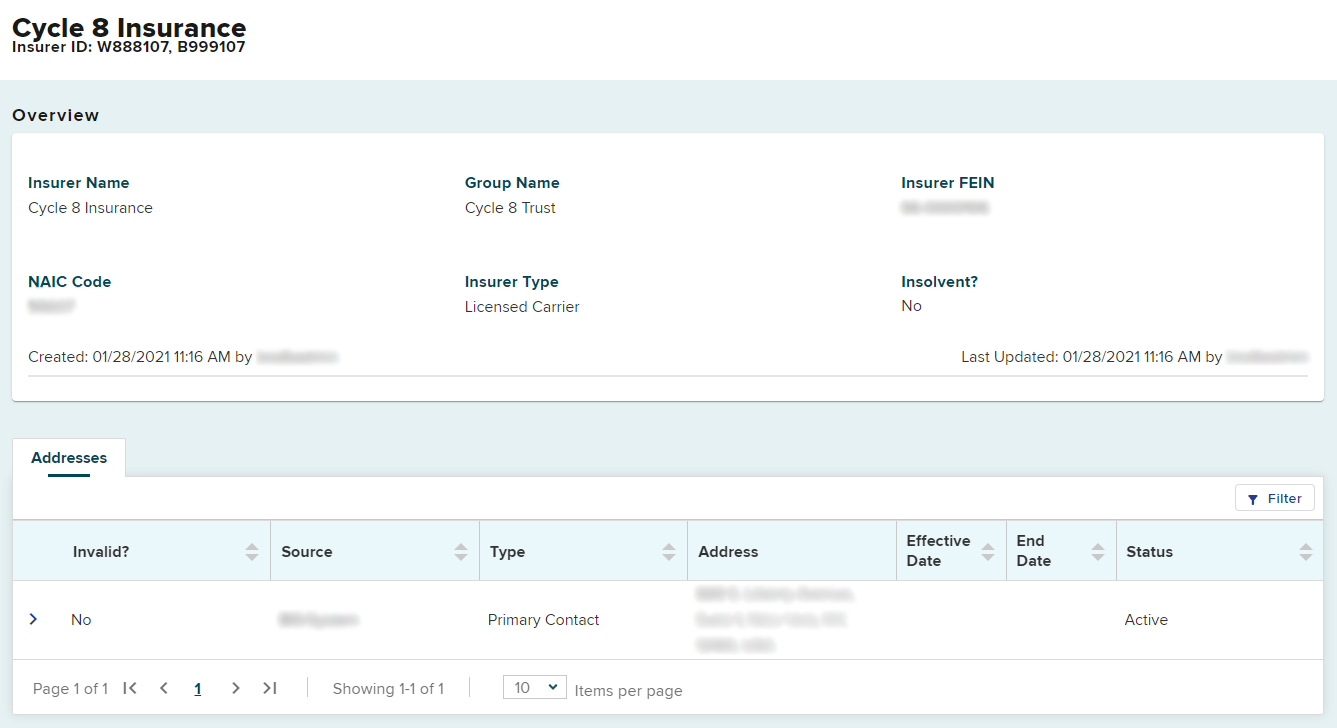
Task: Jump to the last page icon
Action: 270,688
